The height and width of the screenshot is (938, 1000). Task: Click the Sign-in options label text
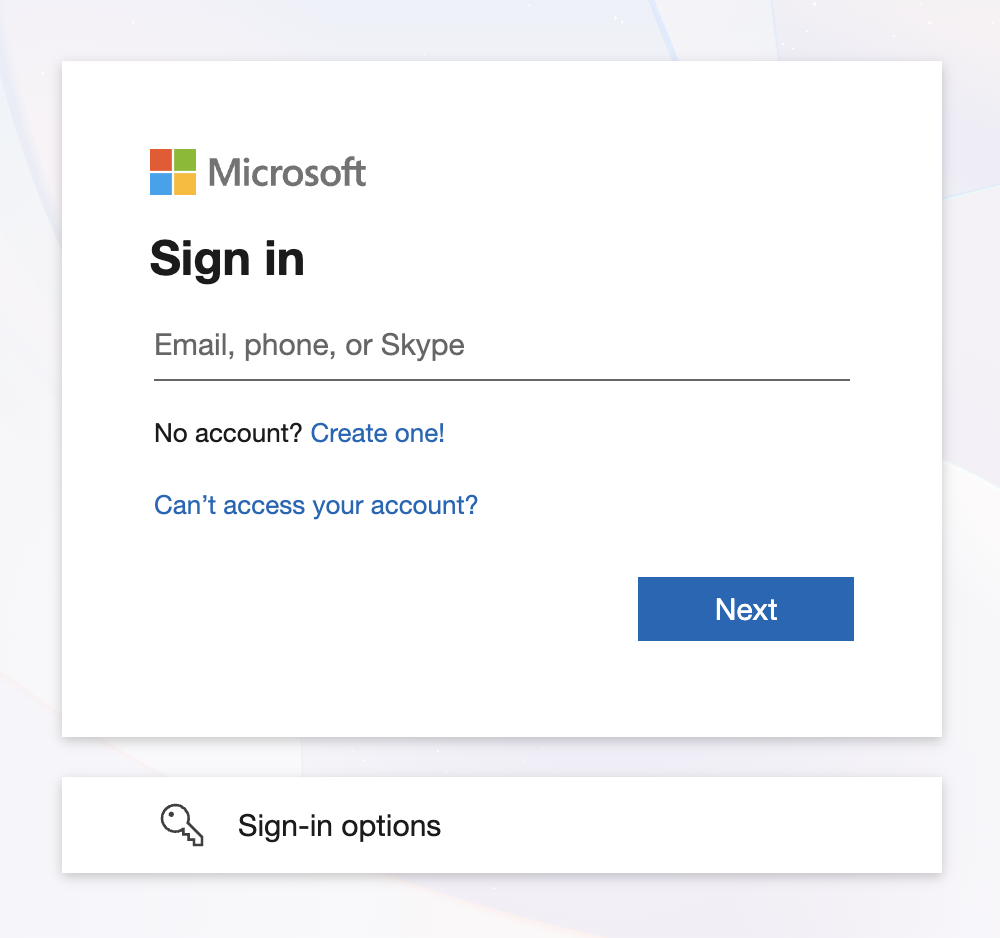338,825
